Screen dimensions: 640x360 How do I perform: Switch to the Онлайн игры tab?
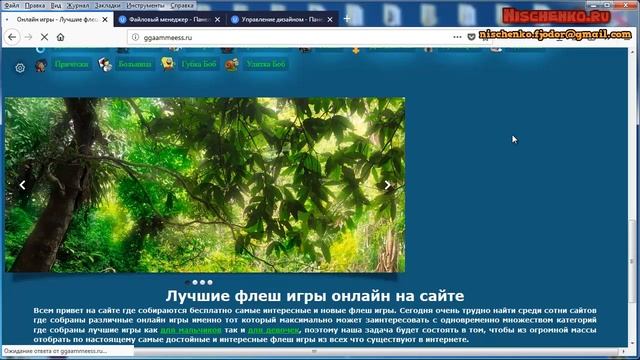point(57,19)
